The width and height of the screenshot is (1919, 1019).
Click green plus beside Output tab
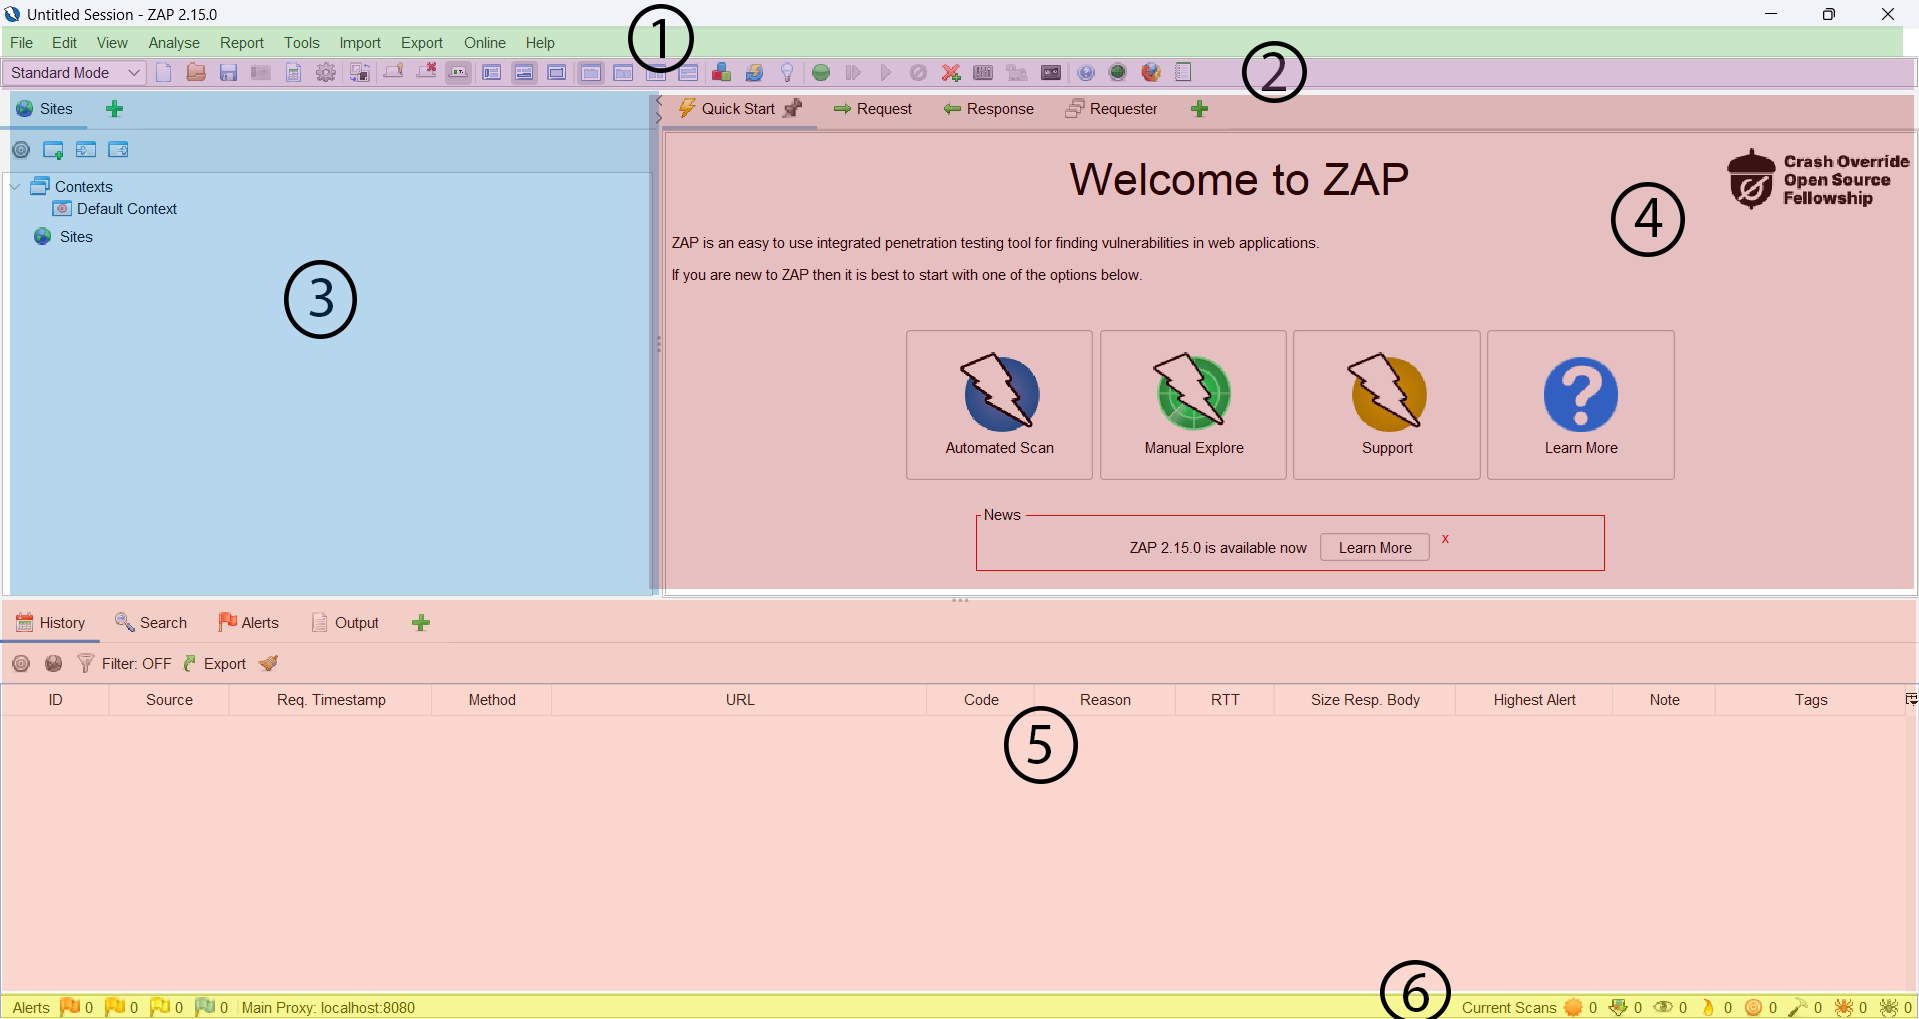(x=421, y=623)
